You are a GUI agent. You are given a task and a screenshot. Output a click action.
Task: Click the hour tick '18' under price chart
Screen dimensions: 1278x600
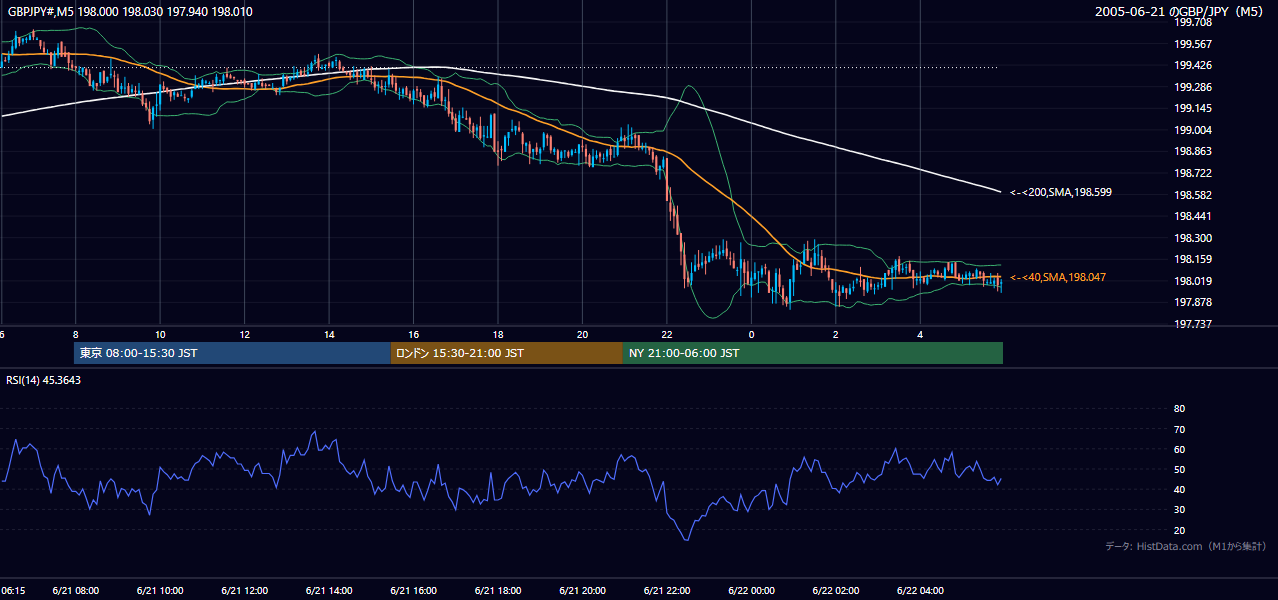498,334
